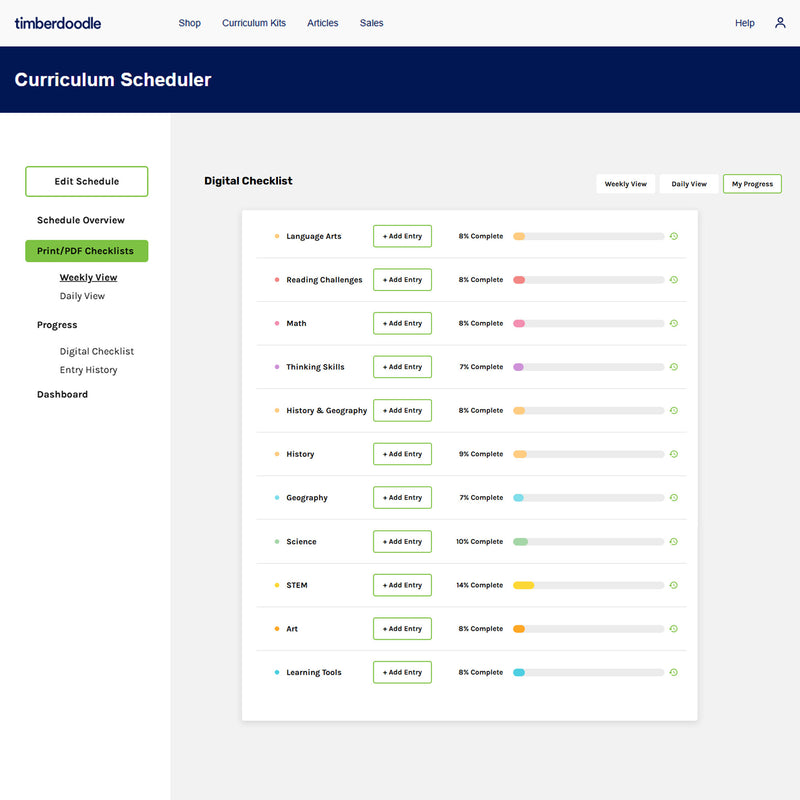The height and width of the screenshot is (800, 800).
Task: Open entry history icon beside STEM progress
Action: [674, 585]
